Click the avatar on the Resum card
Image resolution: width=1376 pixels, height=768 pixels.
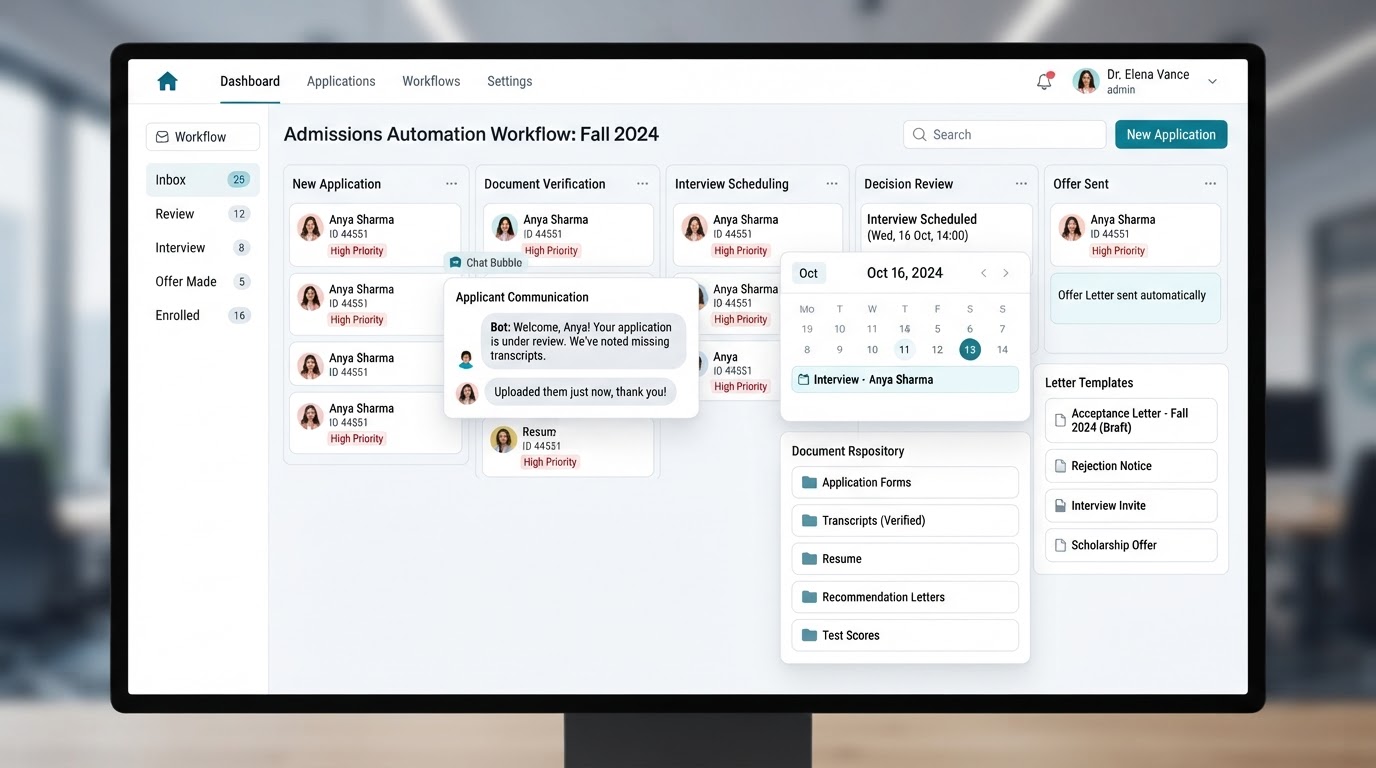[504, 439]
